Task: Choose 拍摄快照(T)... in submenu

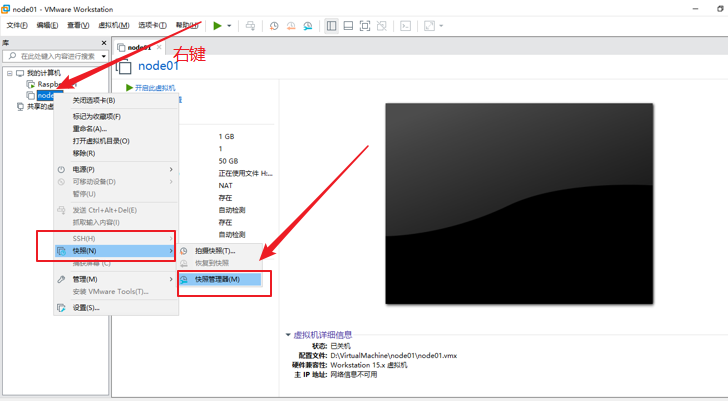Action: [220, 251]
